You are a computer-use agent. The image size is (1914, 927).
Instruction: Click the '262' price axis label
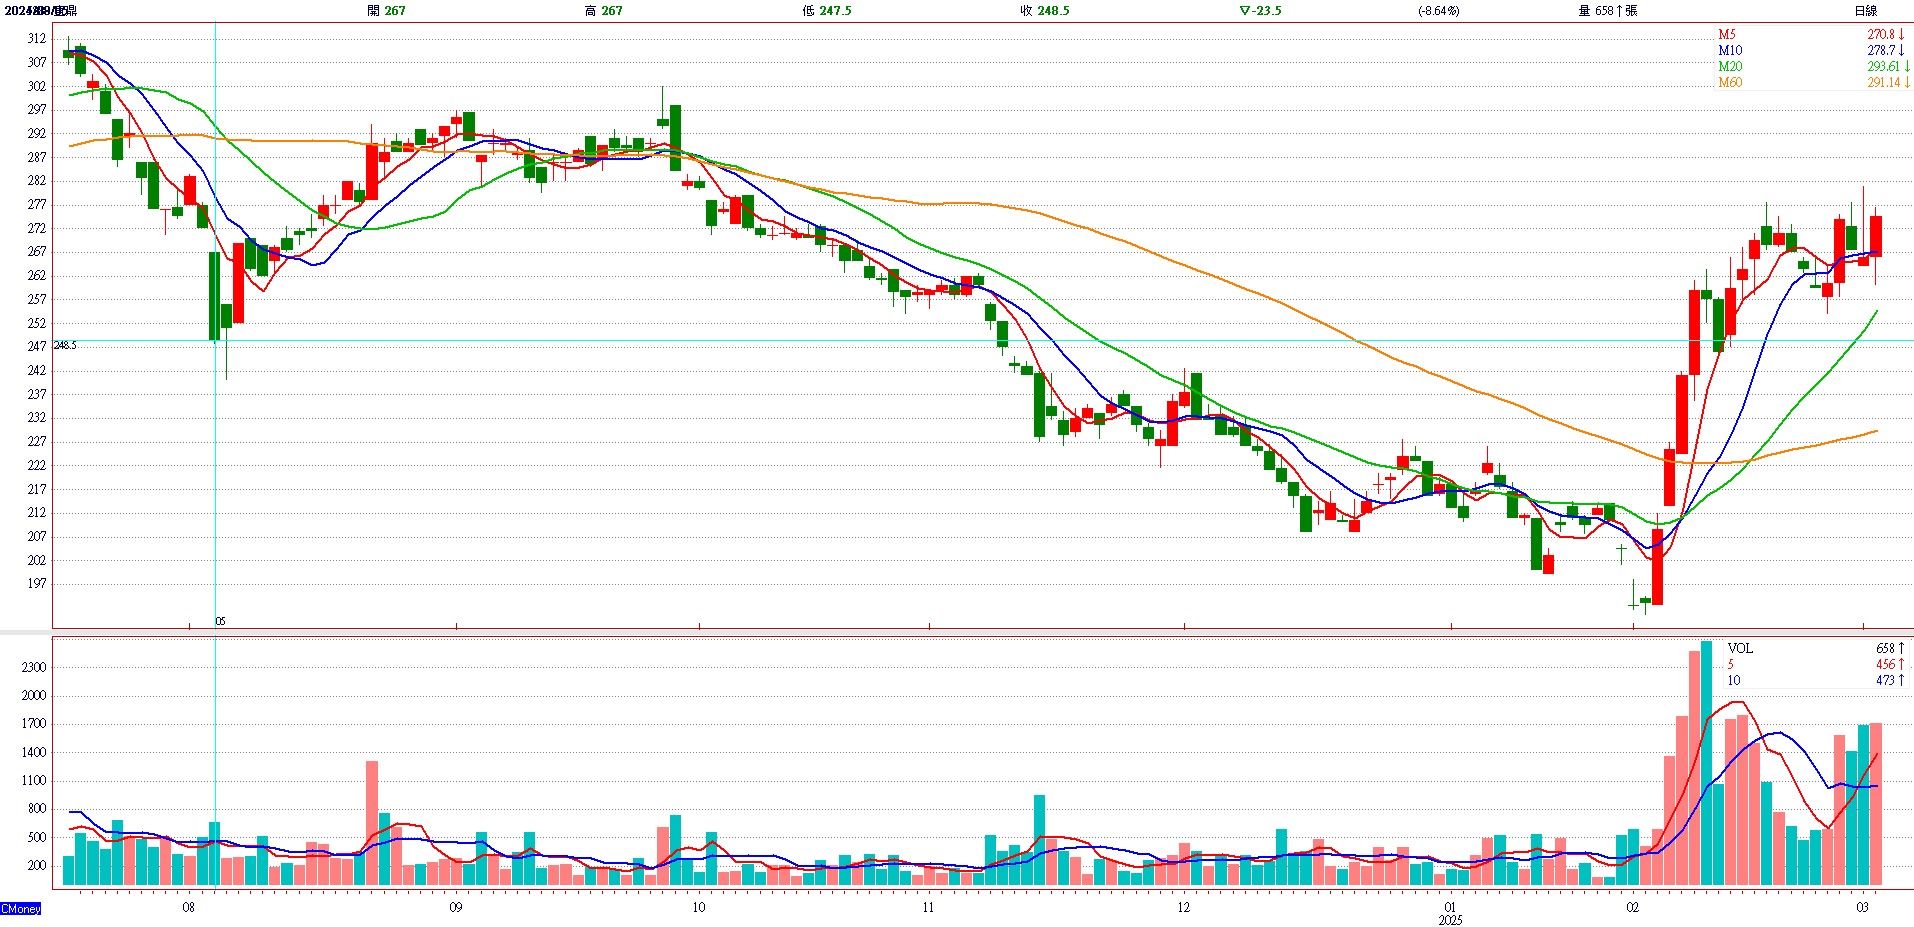[x=37, y=276]
